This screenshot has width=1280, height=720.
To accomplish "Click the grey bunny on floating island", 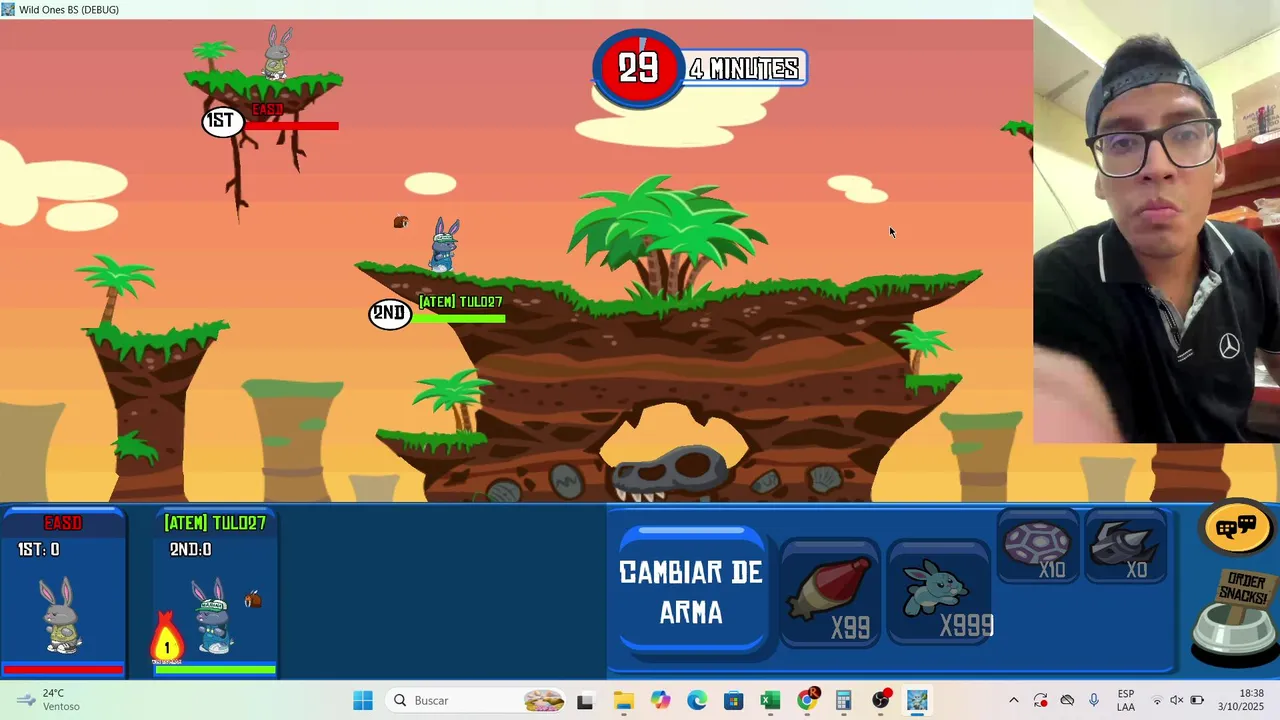I will pyautogui.click(x=277, y=52).
